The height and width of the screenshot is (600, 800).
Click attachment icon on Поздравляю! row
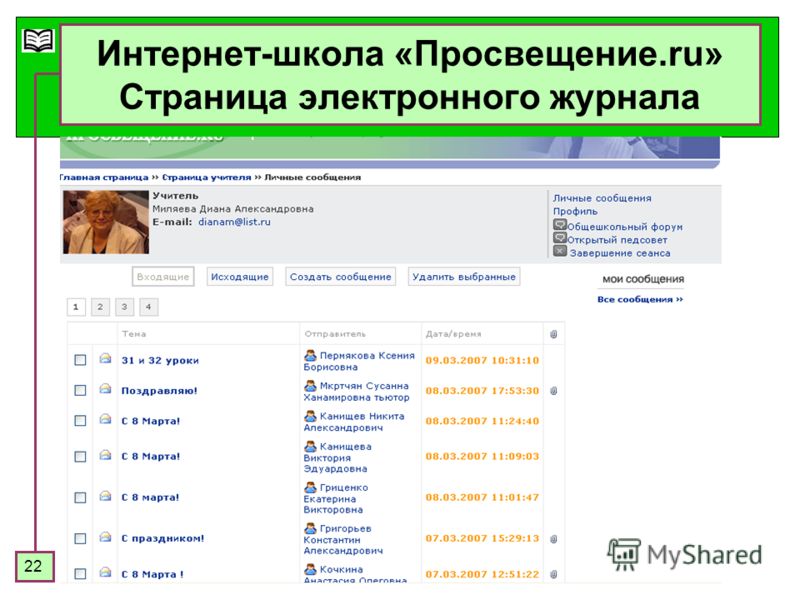(x=554, y=391)
